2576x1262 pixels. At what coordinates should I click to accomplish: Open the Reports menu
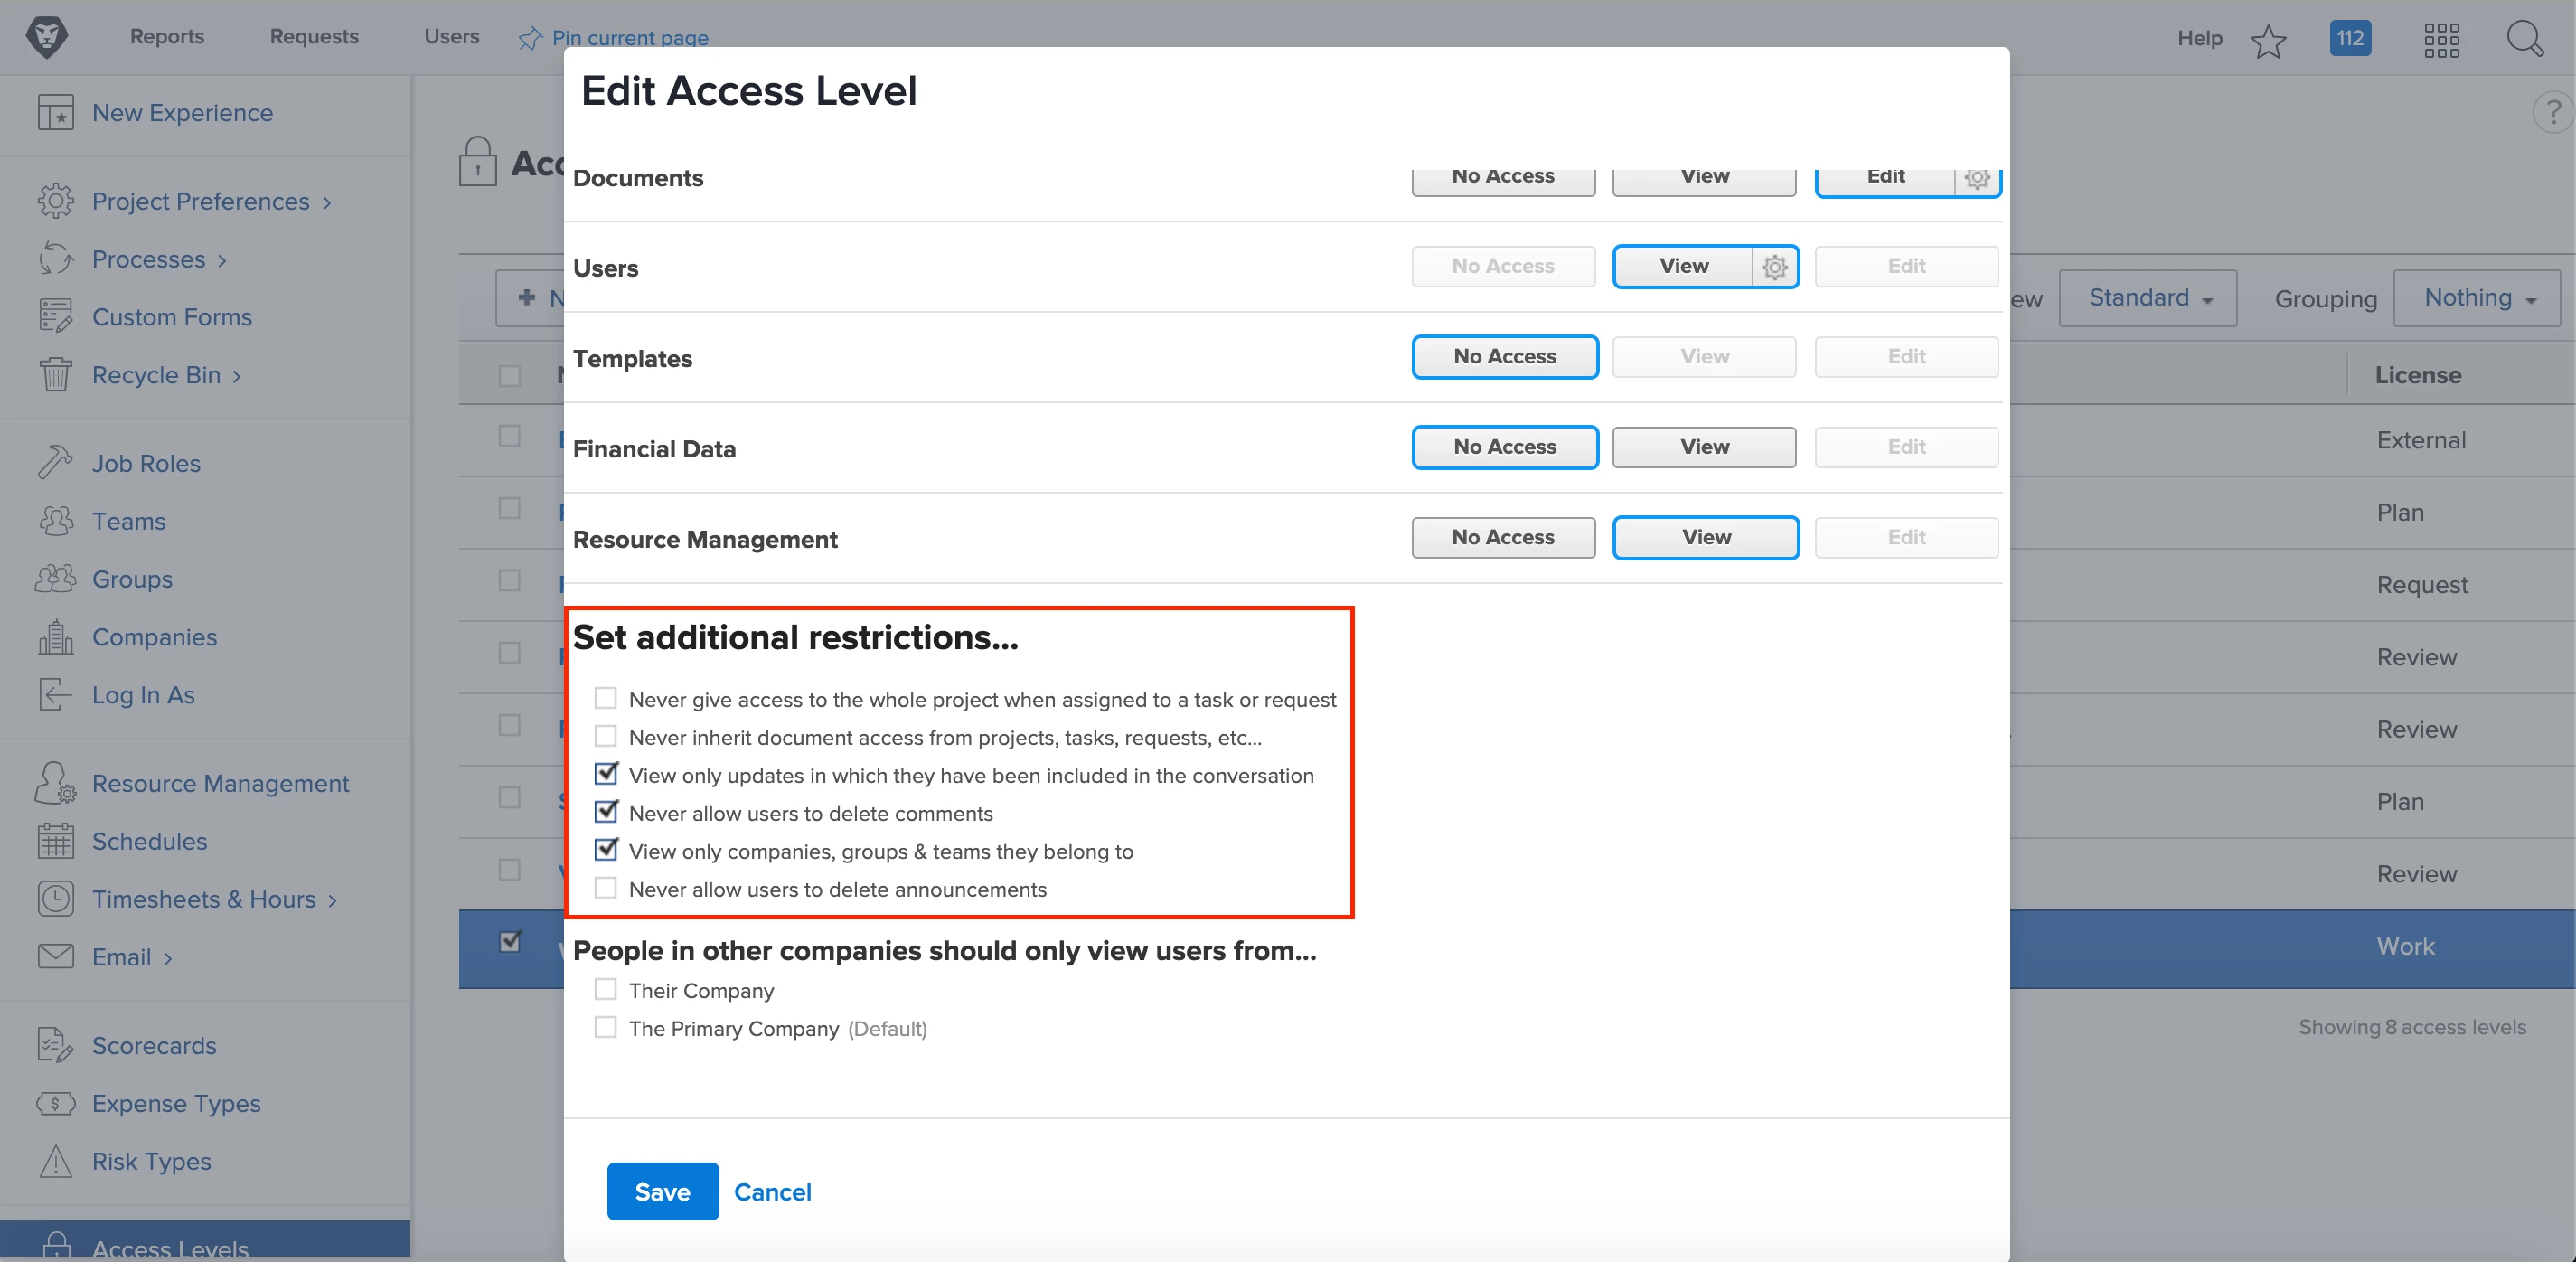tap(167, 36)
